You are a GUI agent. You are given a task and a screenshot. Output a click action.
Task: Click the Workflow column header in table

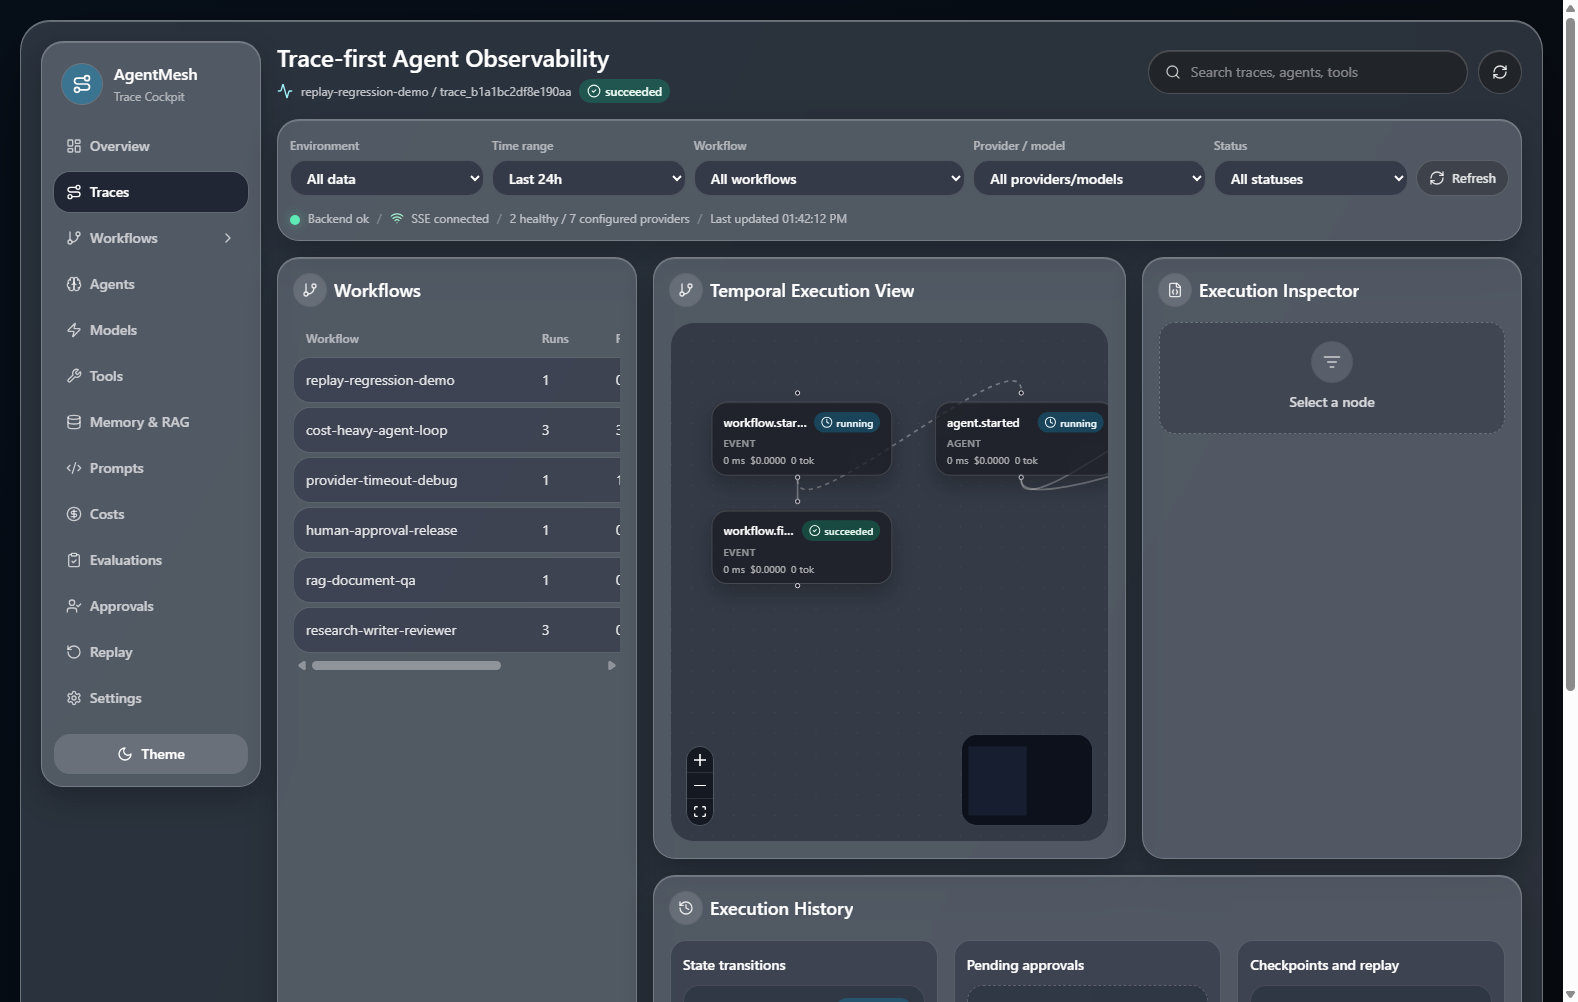(x=332, y=339)
